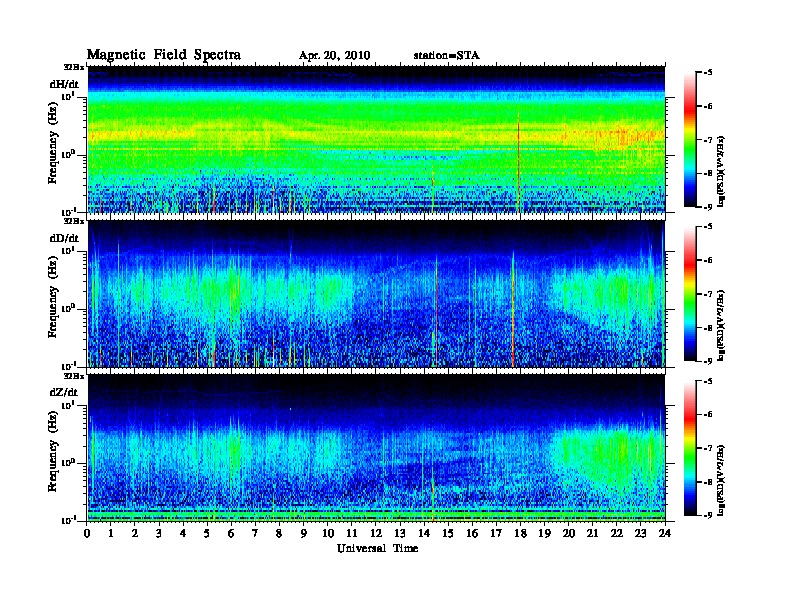Viewport: 792px width, 612px height.
Task: Click hour "0" on the Universal Time axis
Action: pos(87,534)
